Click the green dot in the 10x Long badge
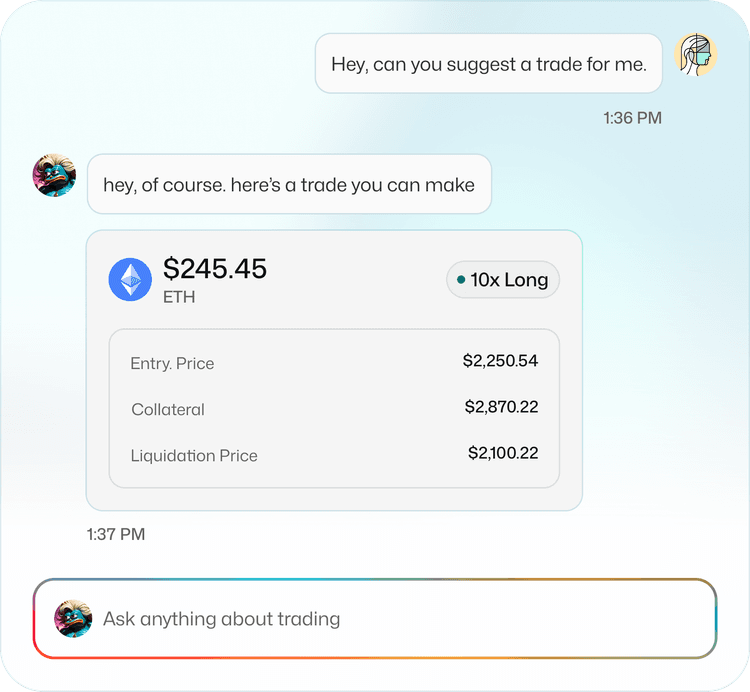This screenshot has width=750, height=692. pos(460,280)
